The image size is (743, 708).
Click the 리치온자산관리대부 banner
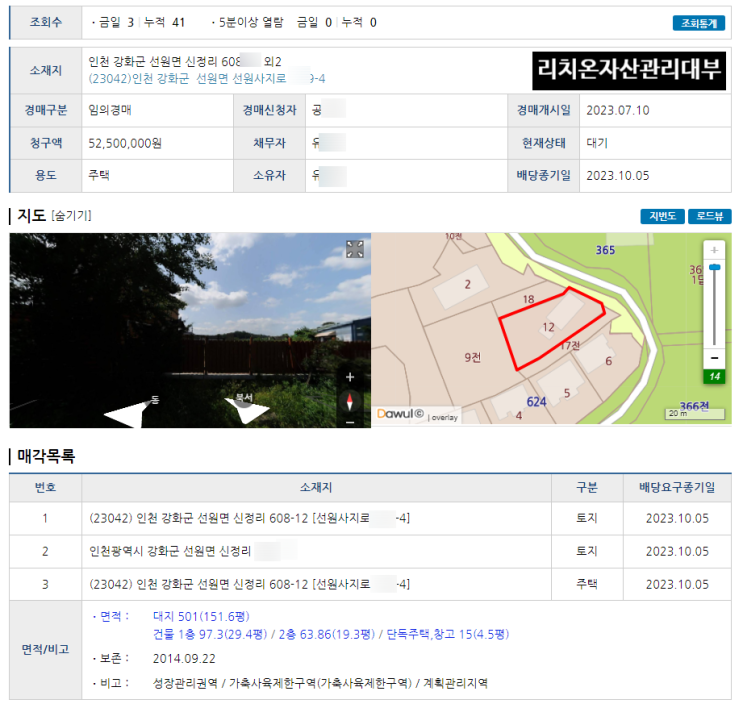[x=629, y=70]
